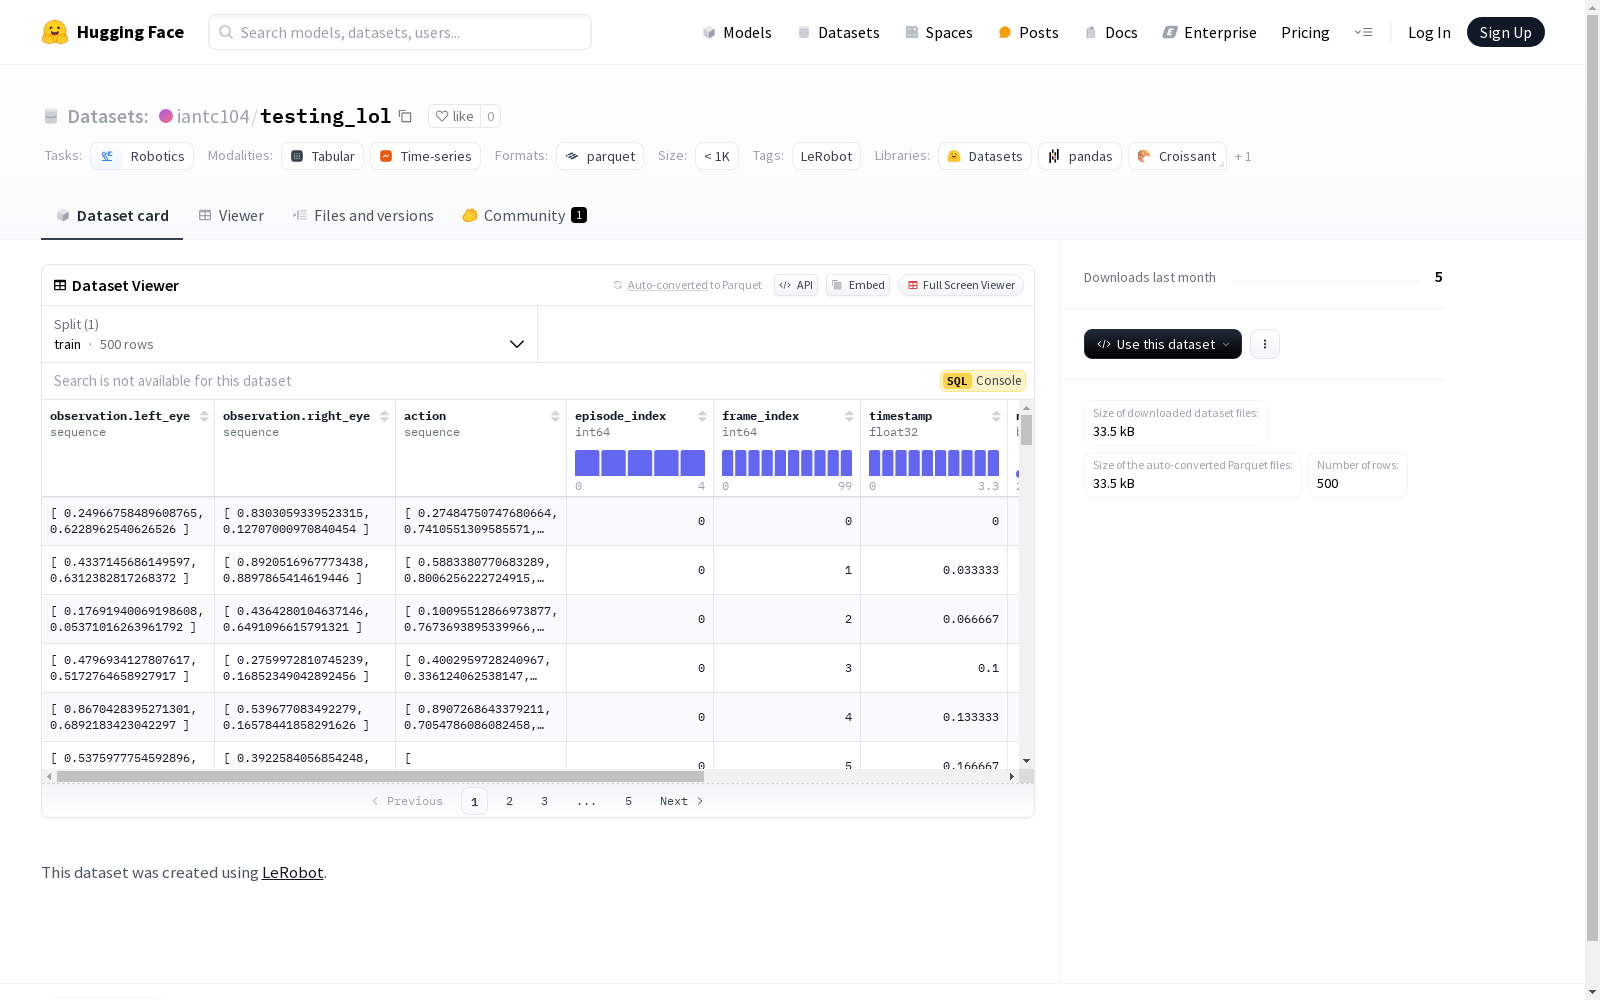
Task: Click Next in table pagination
Action: pyautogui.click(x=682, y=801)
